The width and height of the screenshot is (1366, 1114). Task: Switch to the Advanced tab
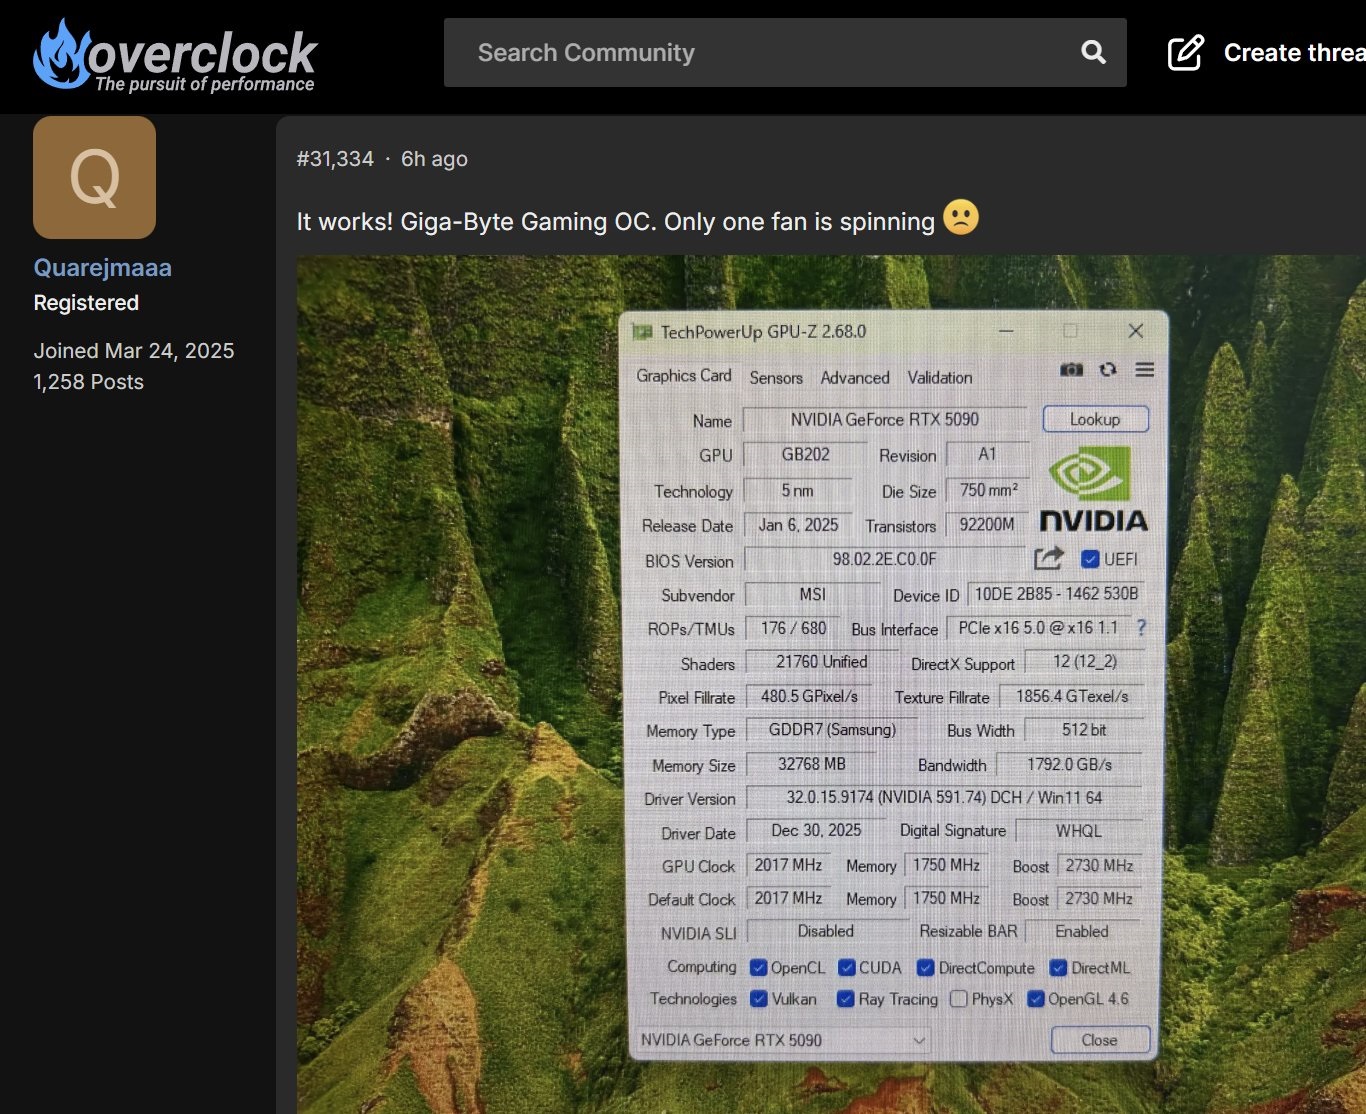pos(855,378)
